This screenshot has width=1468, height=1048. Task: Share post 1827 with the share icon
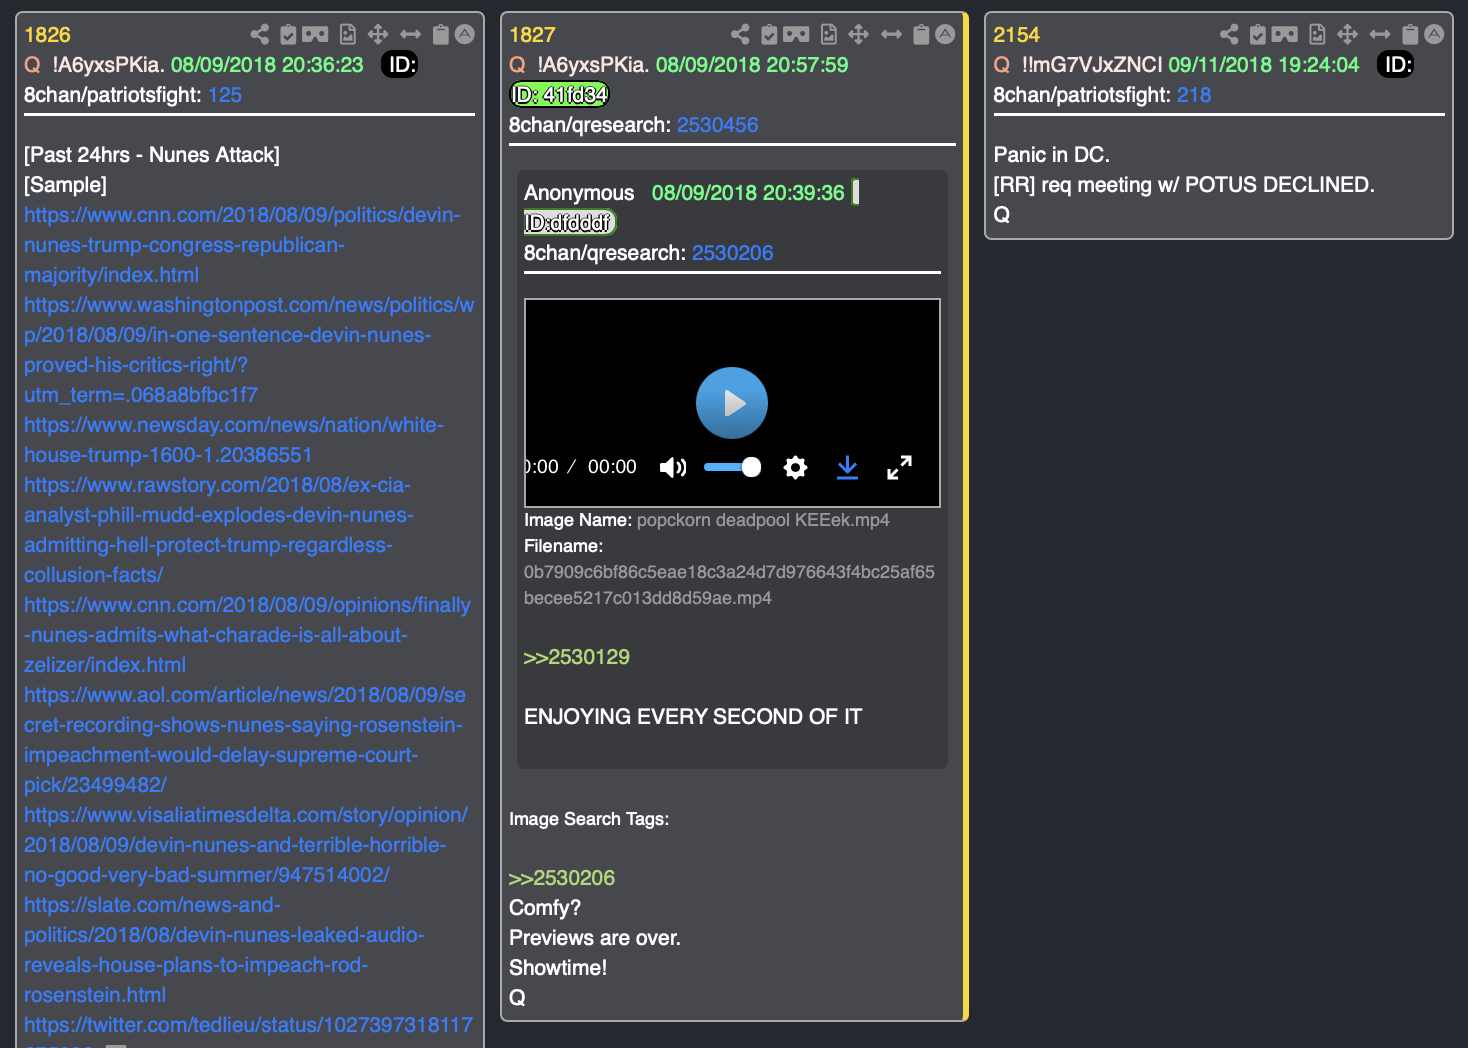[x=740, y=35]
